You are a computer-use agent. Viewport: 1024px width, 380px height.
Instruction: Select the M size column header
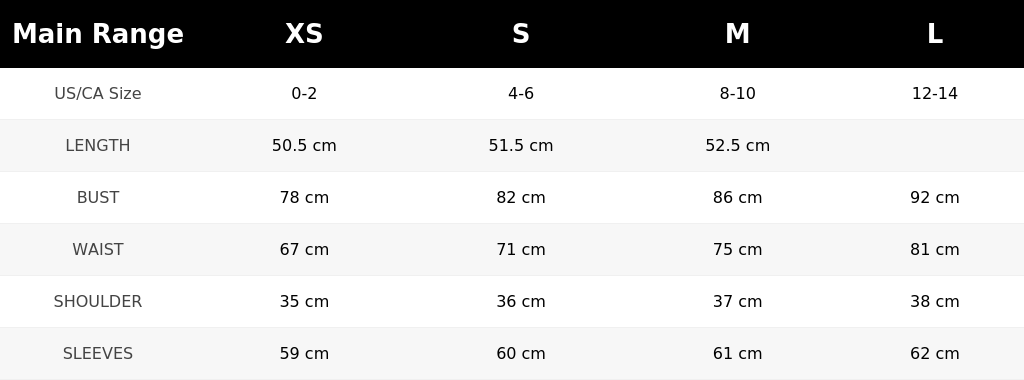pyautogui.click(x=737, y=34)
